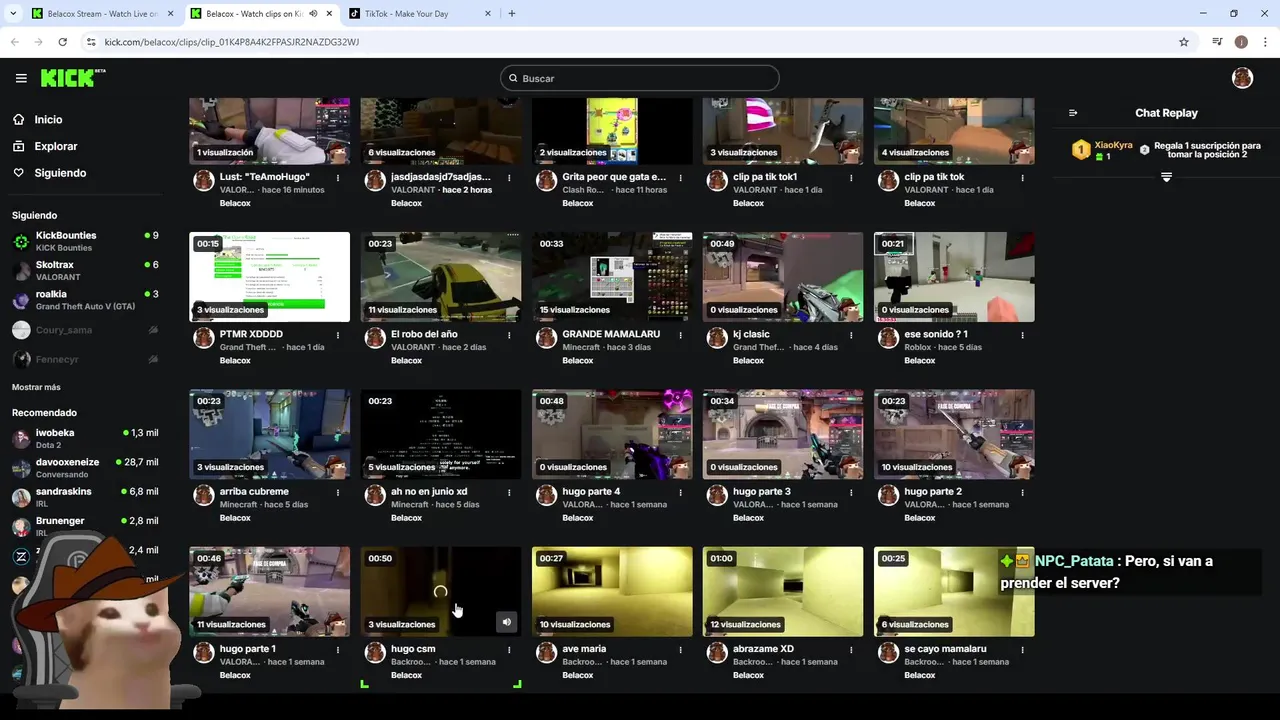Open Coury_sama offline channel

tap(85, 330)
